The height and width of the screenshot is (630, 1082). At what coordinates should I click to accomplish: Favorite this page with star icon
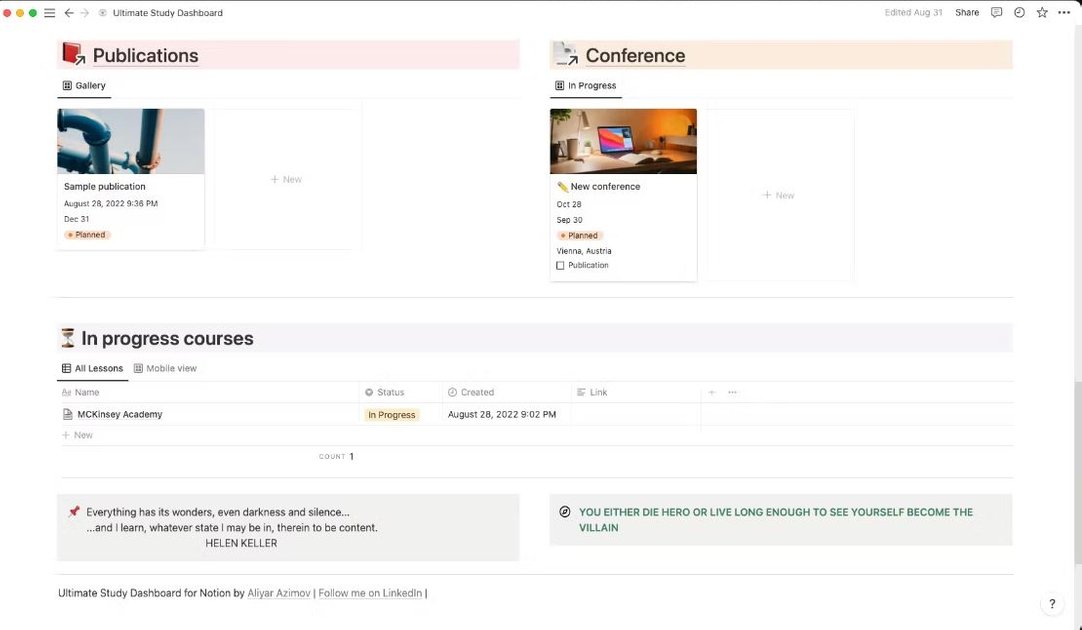click(x=1042, y=13)
